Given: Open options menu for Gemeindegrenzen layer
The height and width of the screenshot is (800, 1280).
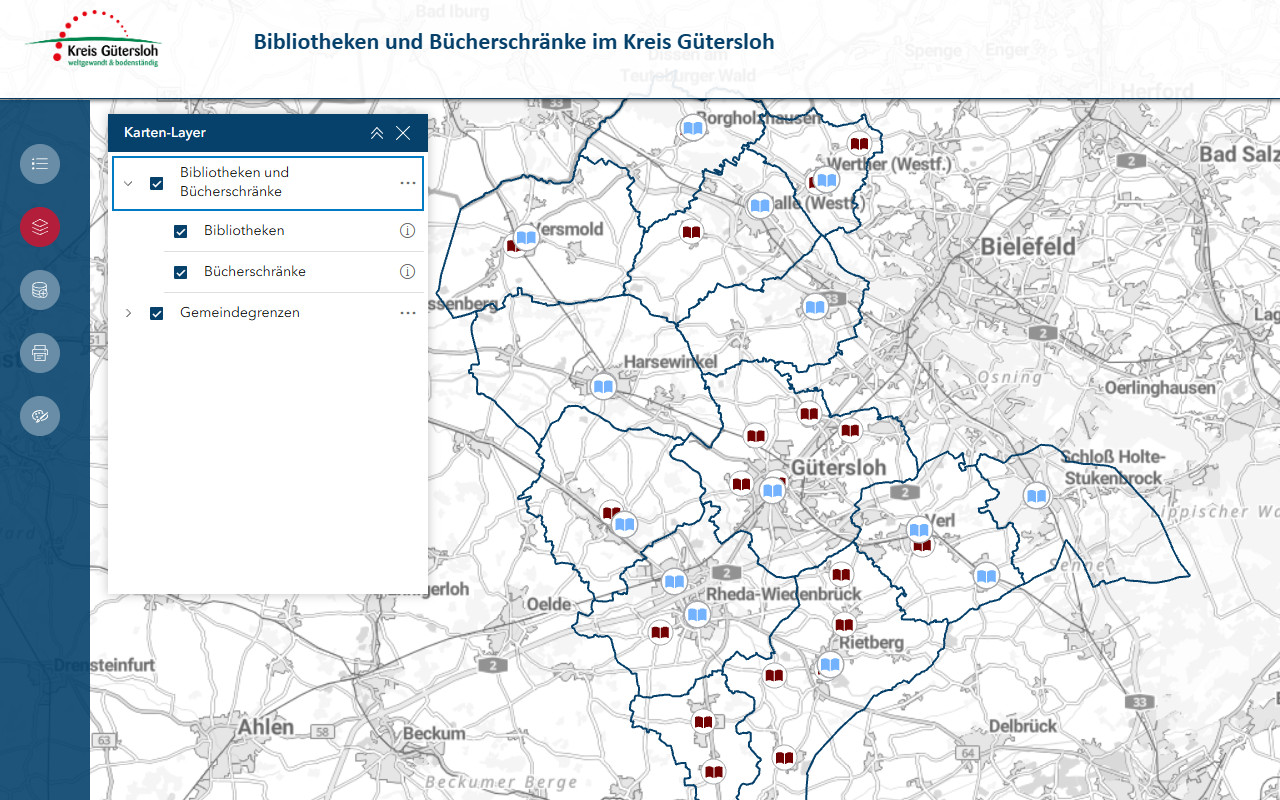Looking at the screenshot, I should pyautogui.click(x=407, y=313).
